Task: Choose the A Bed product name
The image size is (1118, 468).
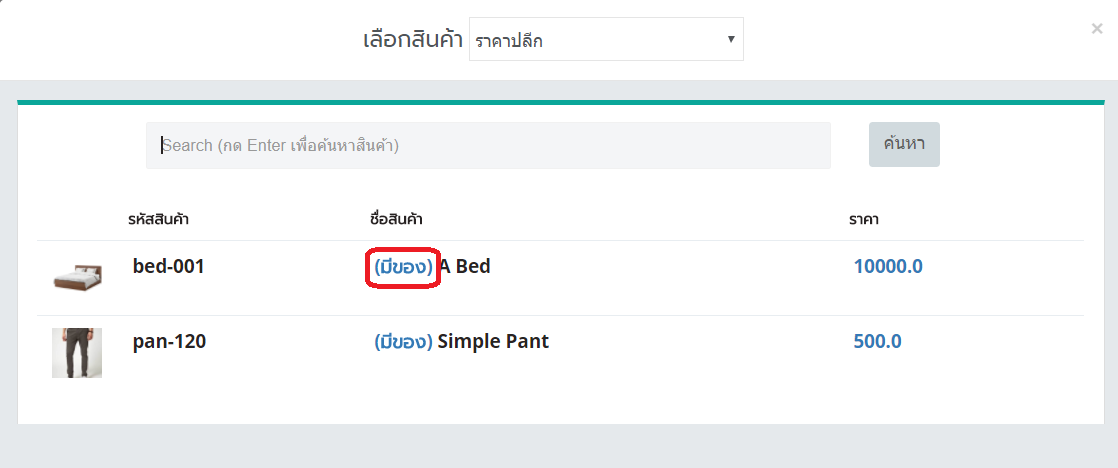Action: click(465, 267)
